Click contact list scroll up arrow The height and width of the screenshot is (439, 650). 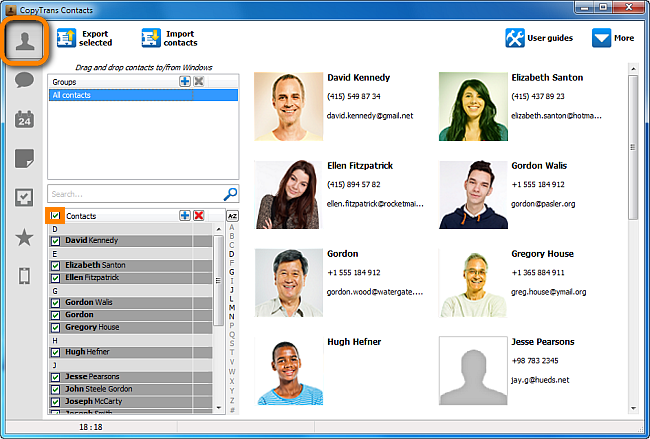pos(219,229)
